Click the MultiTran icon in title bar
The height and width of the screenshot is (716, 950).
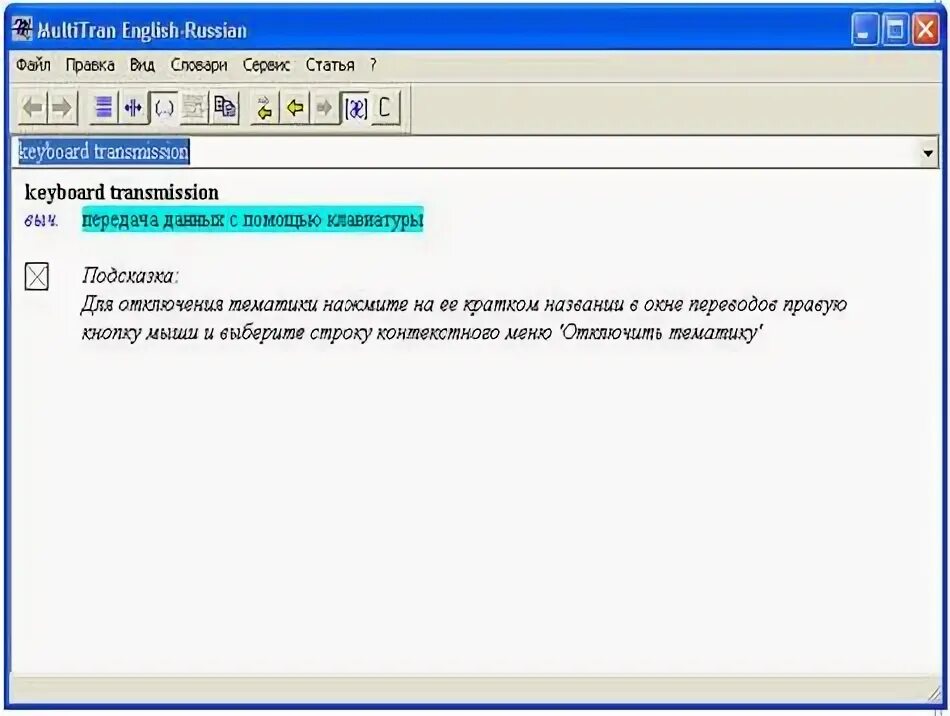pyautogui.click(x=22, y=29)
